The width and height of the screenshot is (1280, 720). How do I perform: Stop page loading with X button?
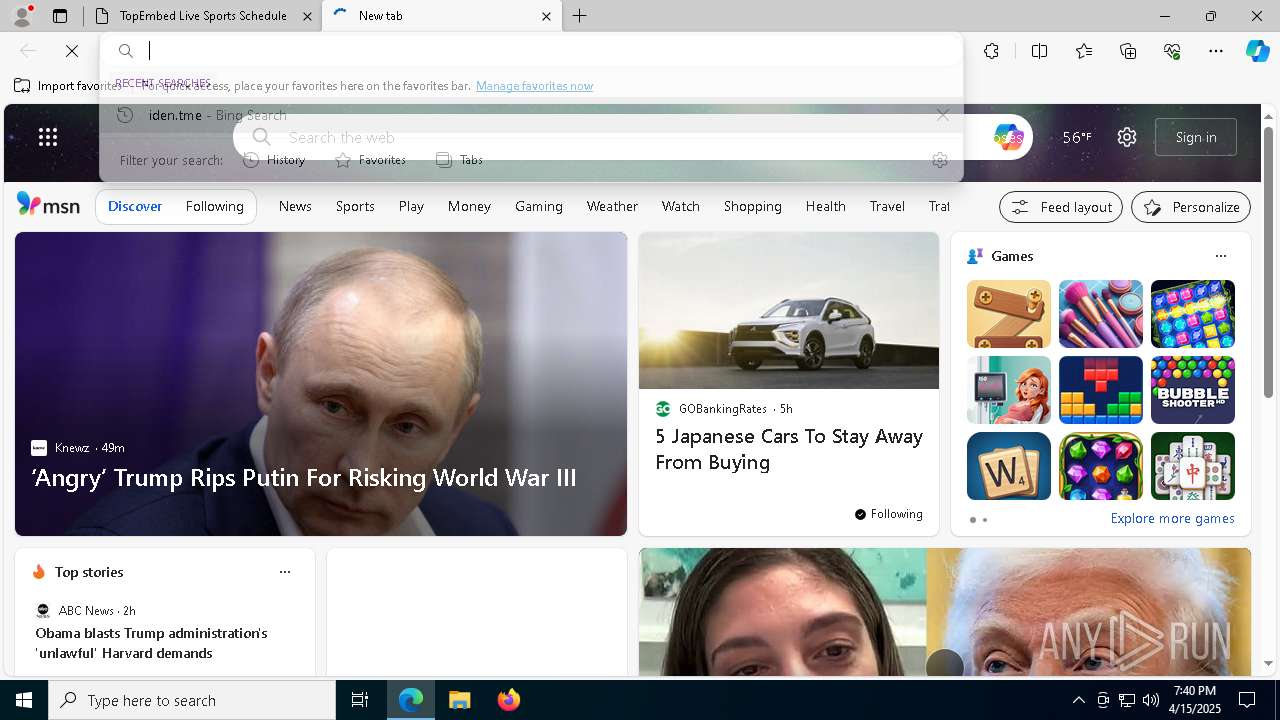[x=72, y=51]
